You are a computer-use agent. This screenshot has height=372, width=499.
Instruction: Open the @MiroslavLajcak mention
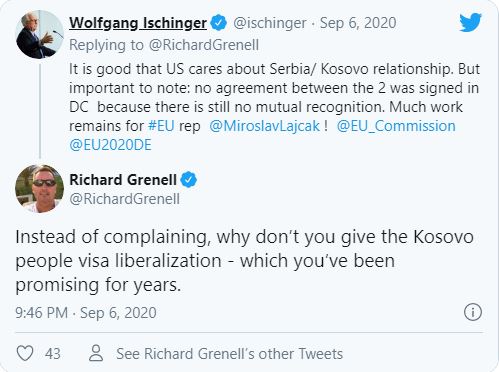[x=265, y=126]
